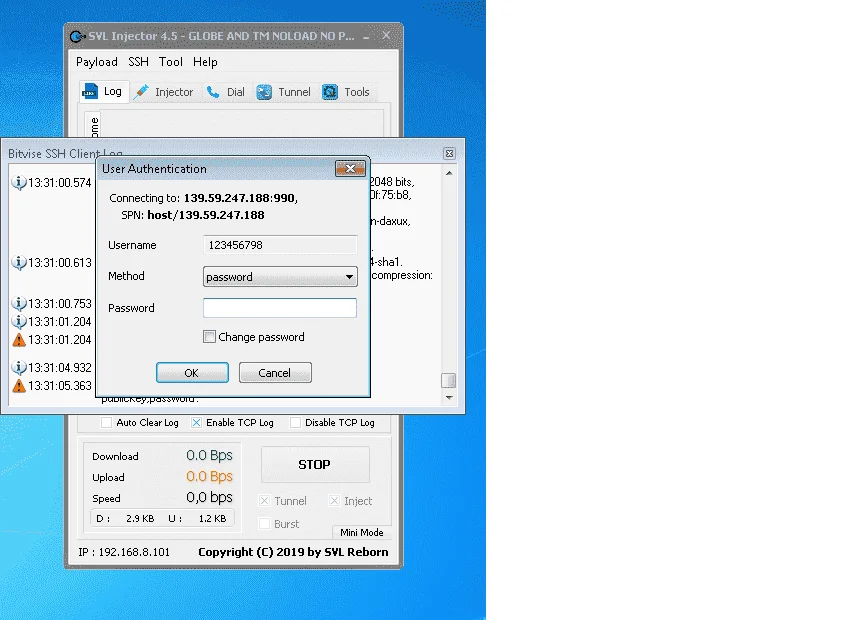Close the Bitvise SSH Client Log panel
This screenshot has height=620, width=864.
pos(450,154)
